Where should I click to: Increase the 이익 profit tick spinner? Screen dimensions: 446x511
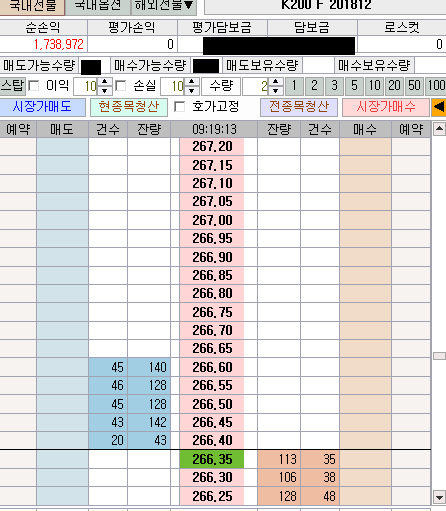coord(105,82)
